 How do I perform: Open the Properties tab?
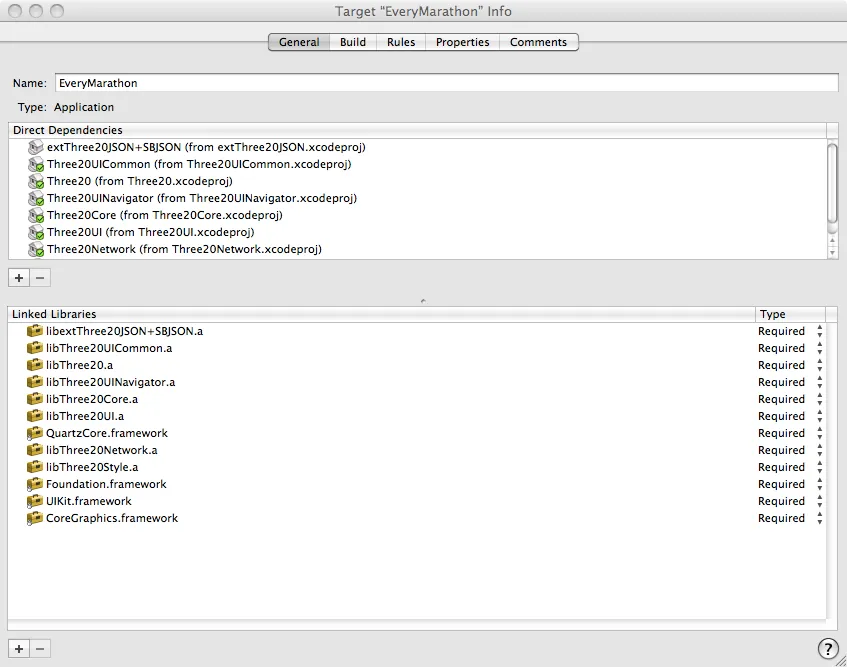tap(462, 42)
